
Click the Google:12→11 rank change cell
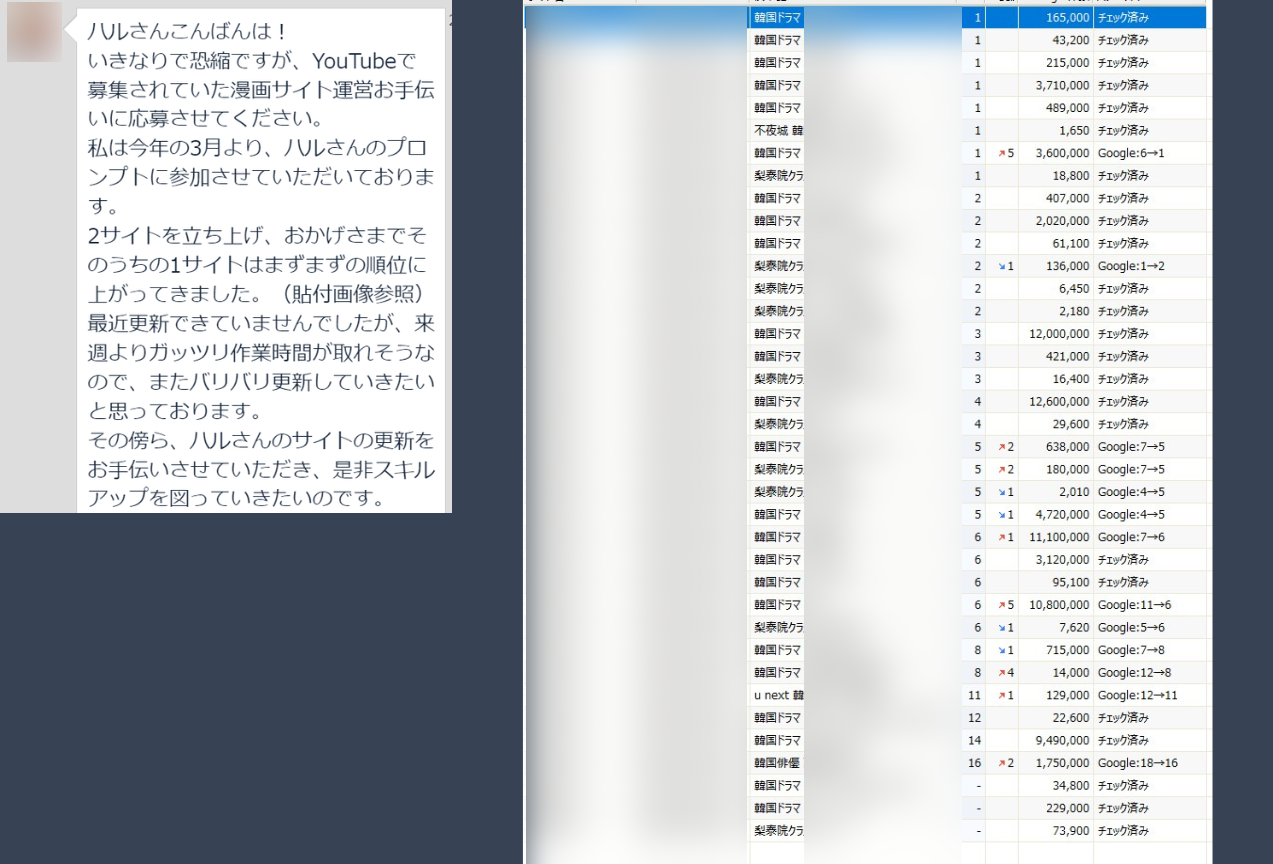click(1137, 695)
